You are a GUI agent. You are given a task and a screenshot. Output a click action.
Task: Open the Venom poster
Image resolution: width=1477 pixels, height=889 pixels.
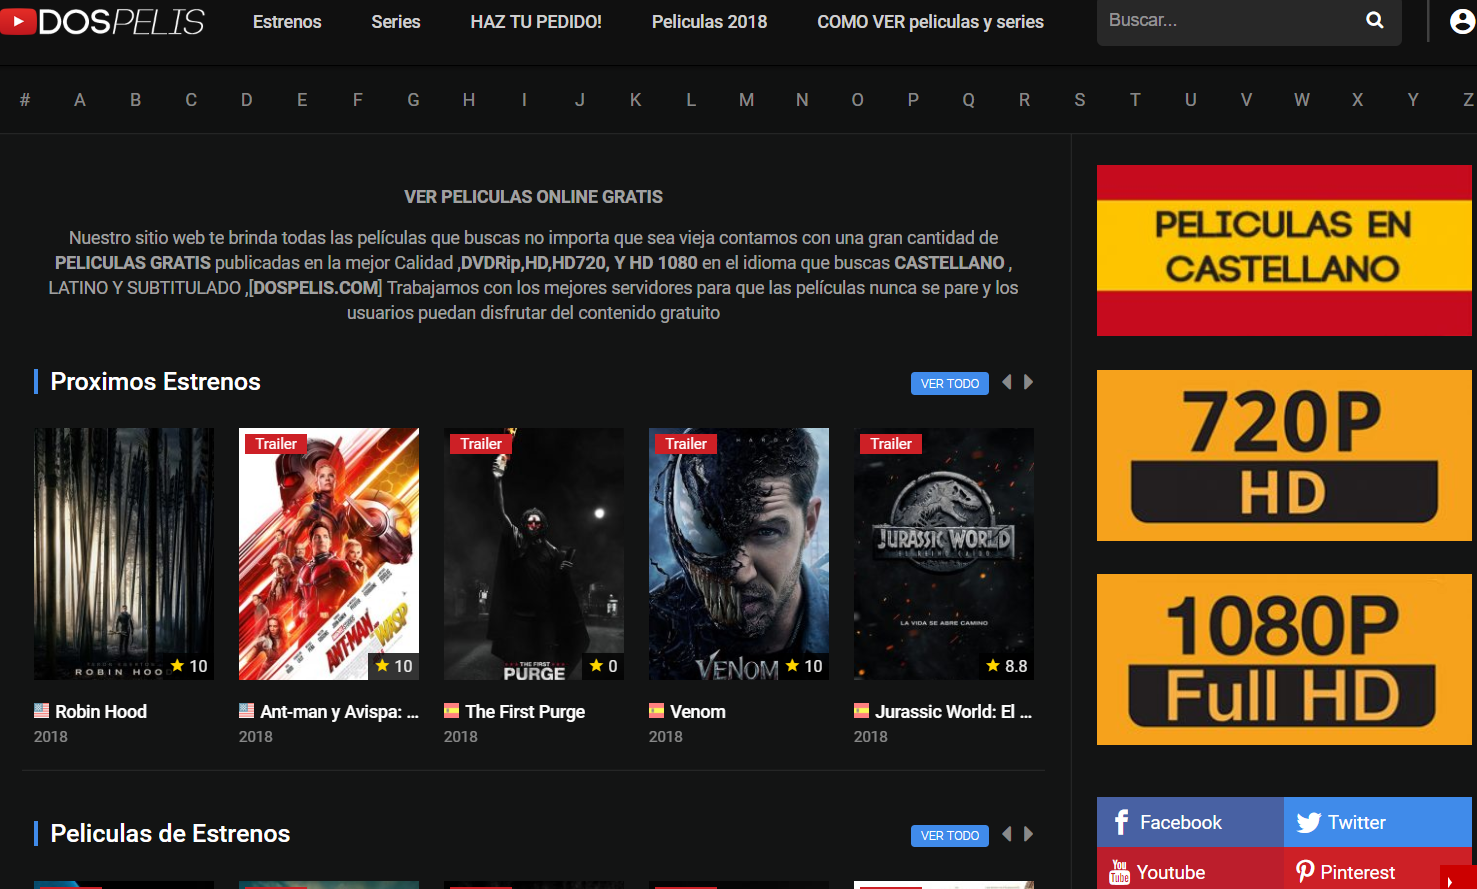(739, 554)
